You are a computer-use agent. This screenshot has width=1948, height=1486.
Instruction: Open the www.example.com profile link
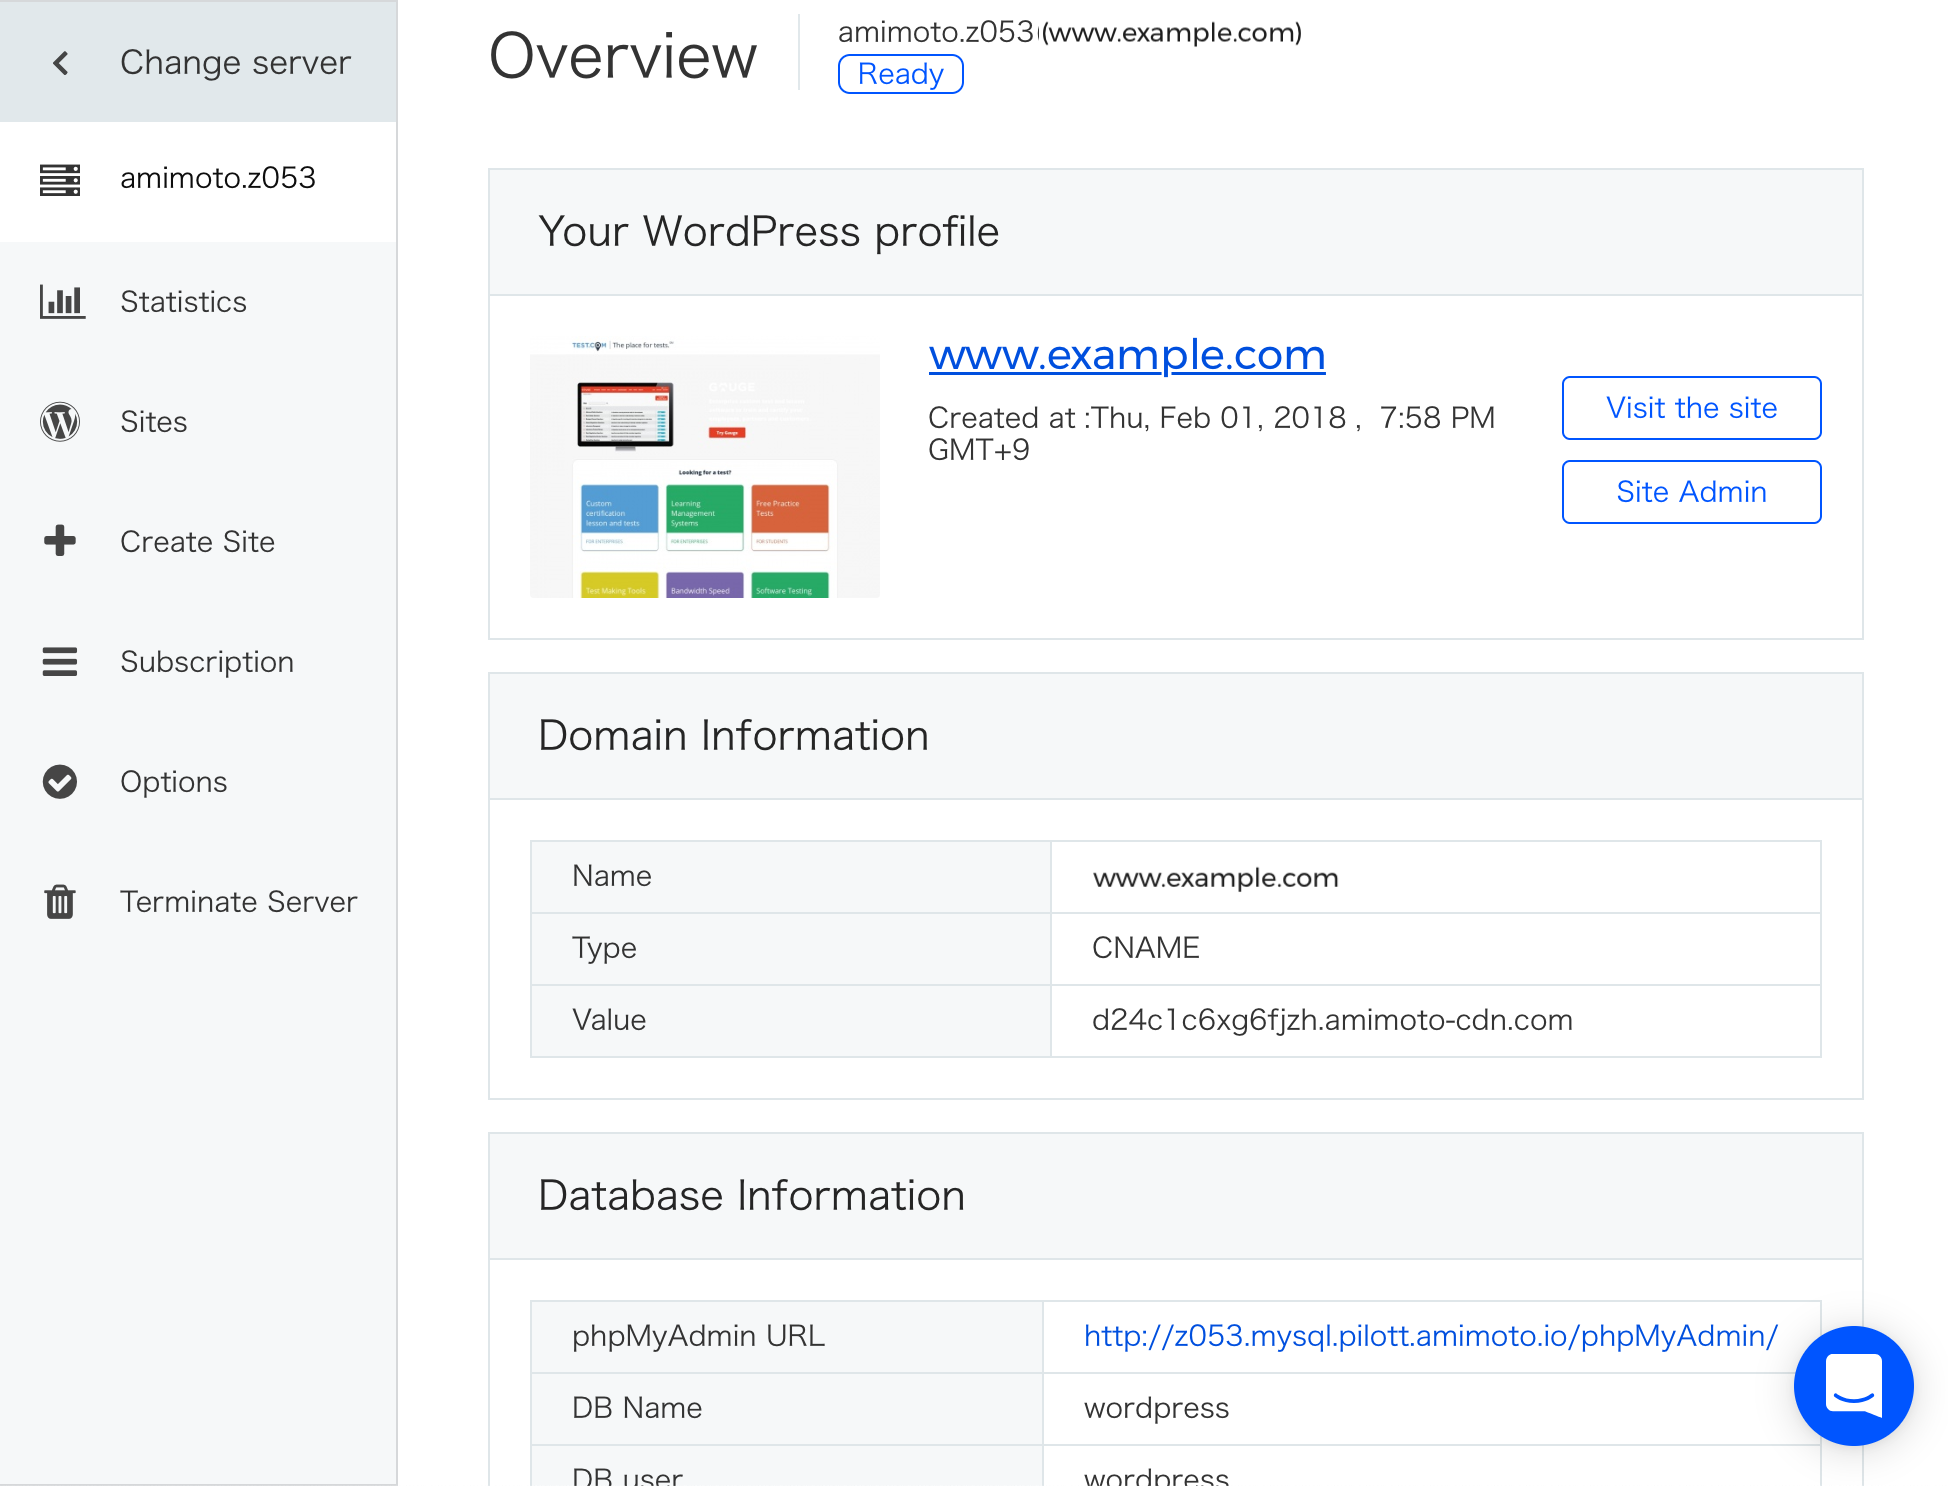(x=1127, y=355)
